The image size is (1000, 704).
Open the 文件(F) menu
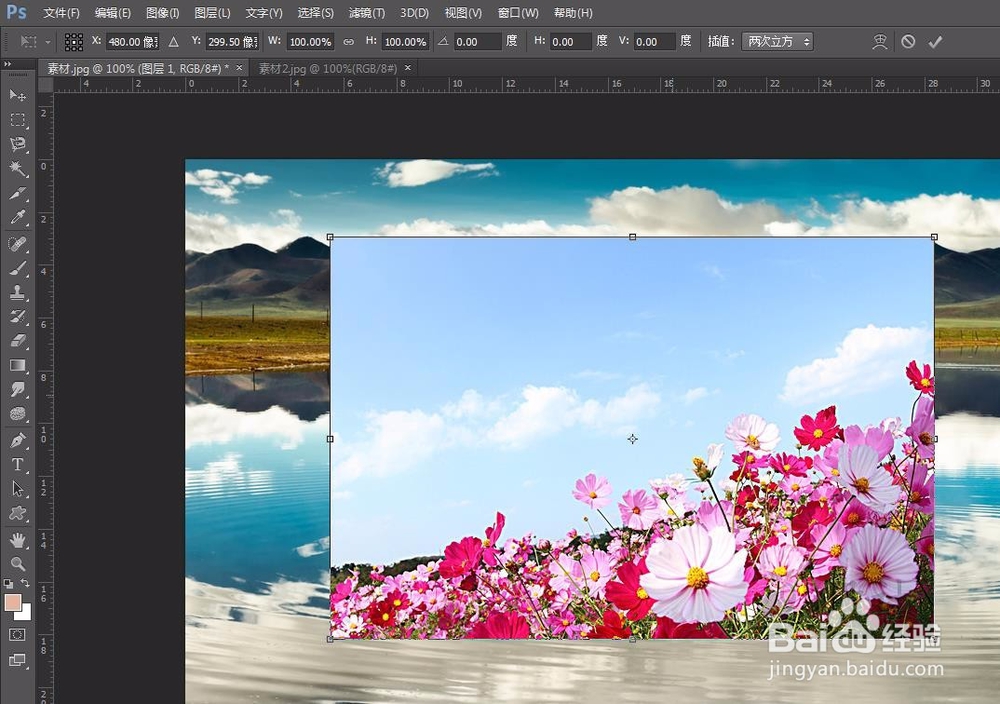(x=61, y=13)
